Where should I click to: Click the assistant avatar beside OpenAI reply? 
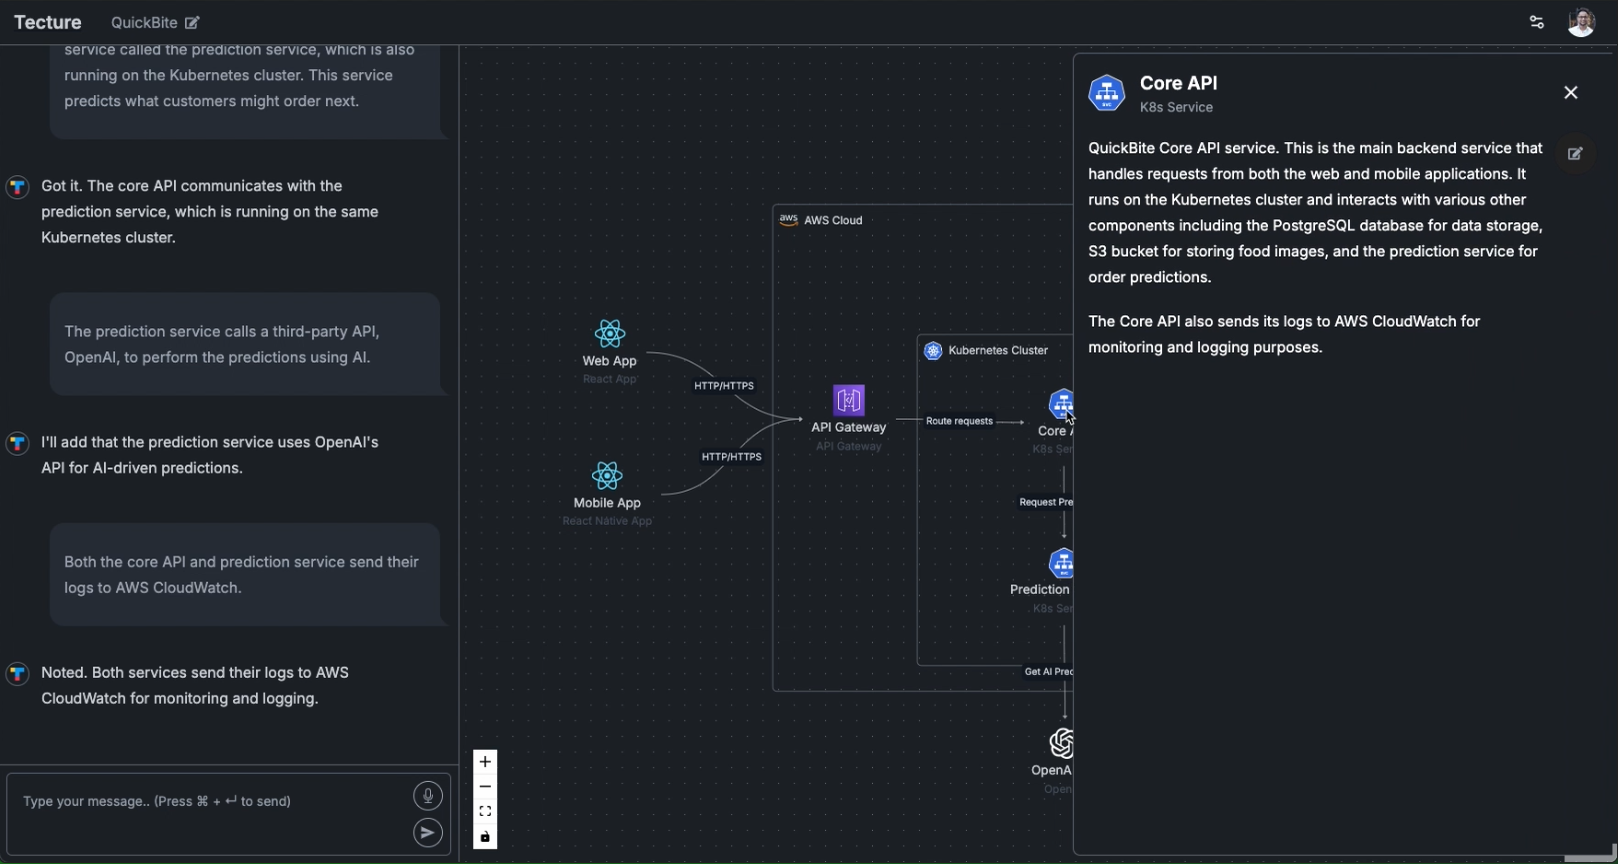(18, 443)
